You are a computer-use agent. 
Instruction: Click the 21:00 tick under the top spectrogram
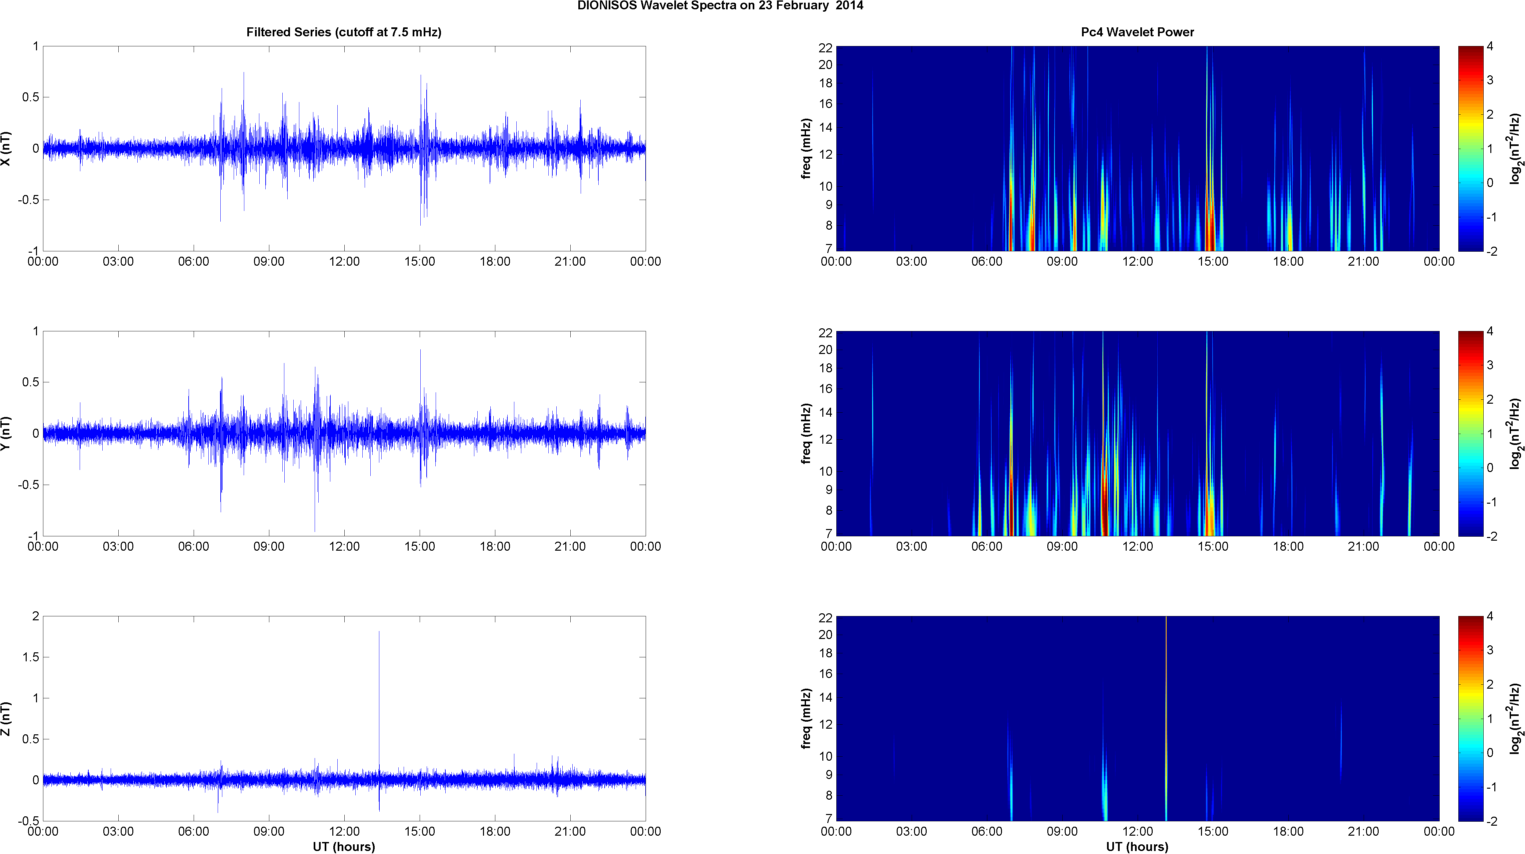tap(1363, 262)
